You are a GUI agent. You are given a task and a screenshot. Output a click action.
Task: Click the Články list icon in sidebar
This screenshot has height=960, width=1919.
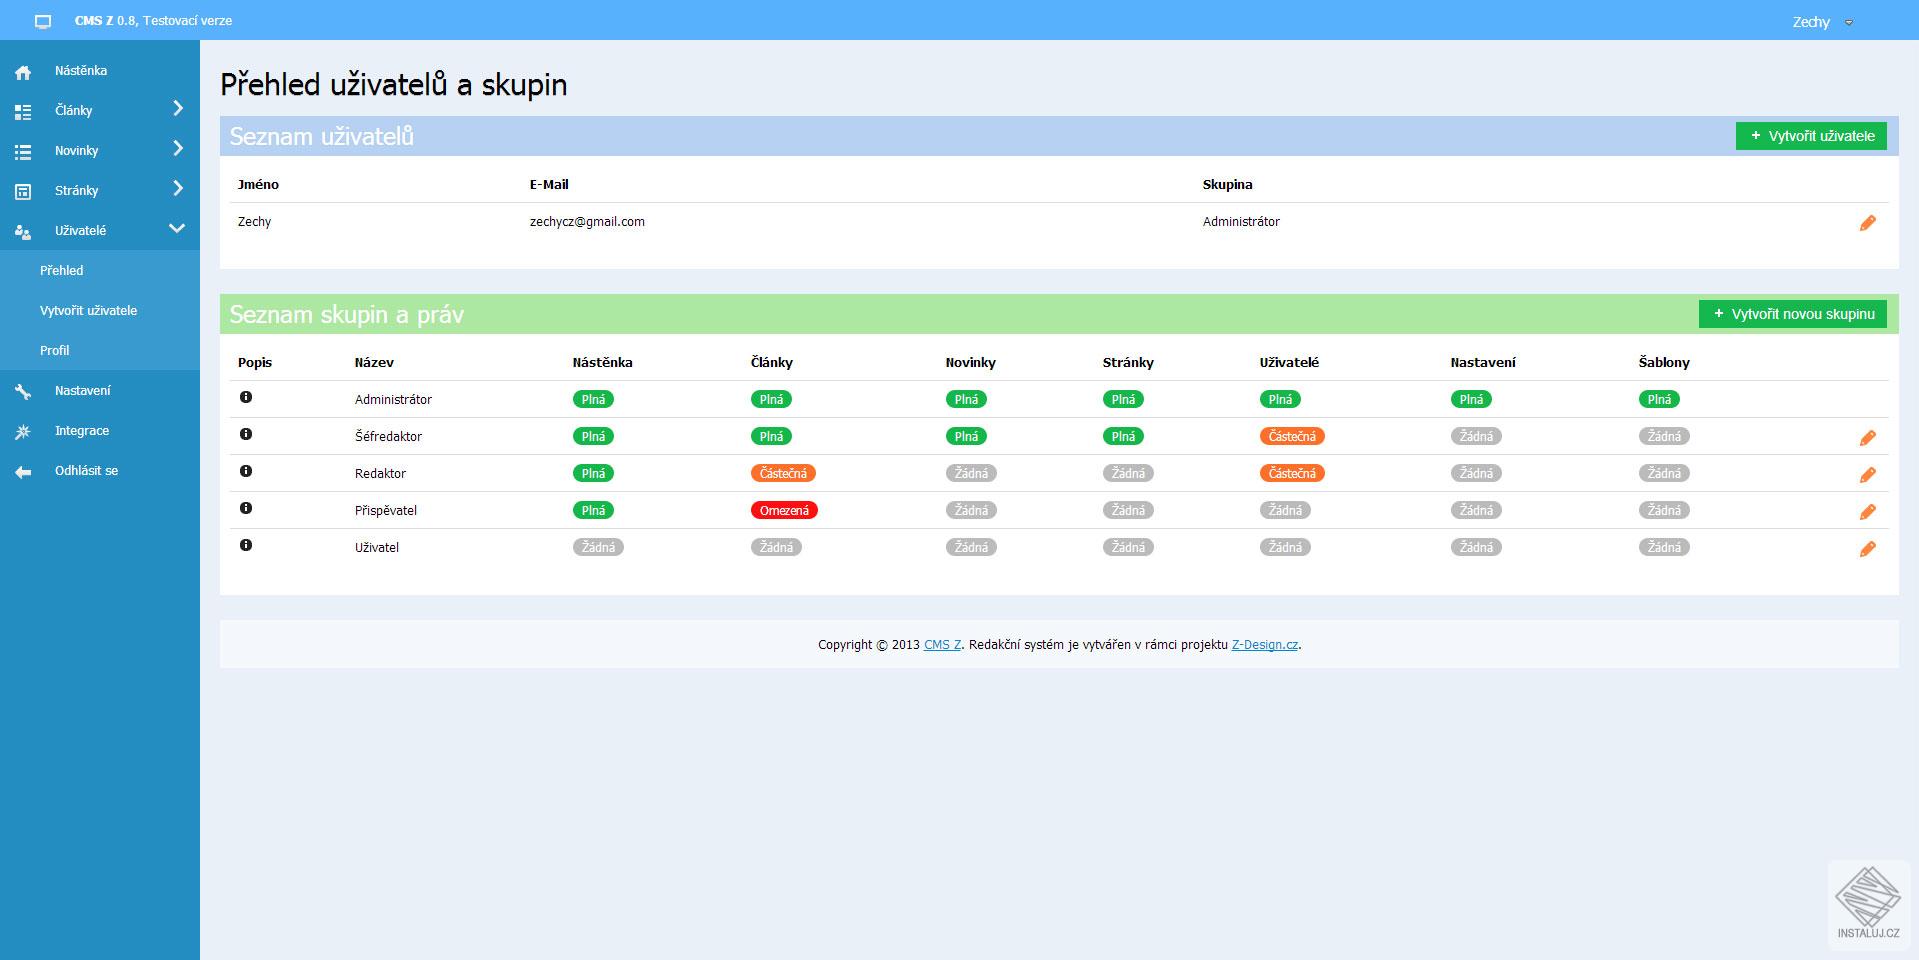[23, 112]
